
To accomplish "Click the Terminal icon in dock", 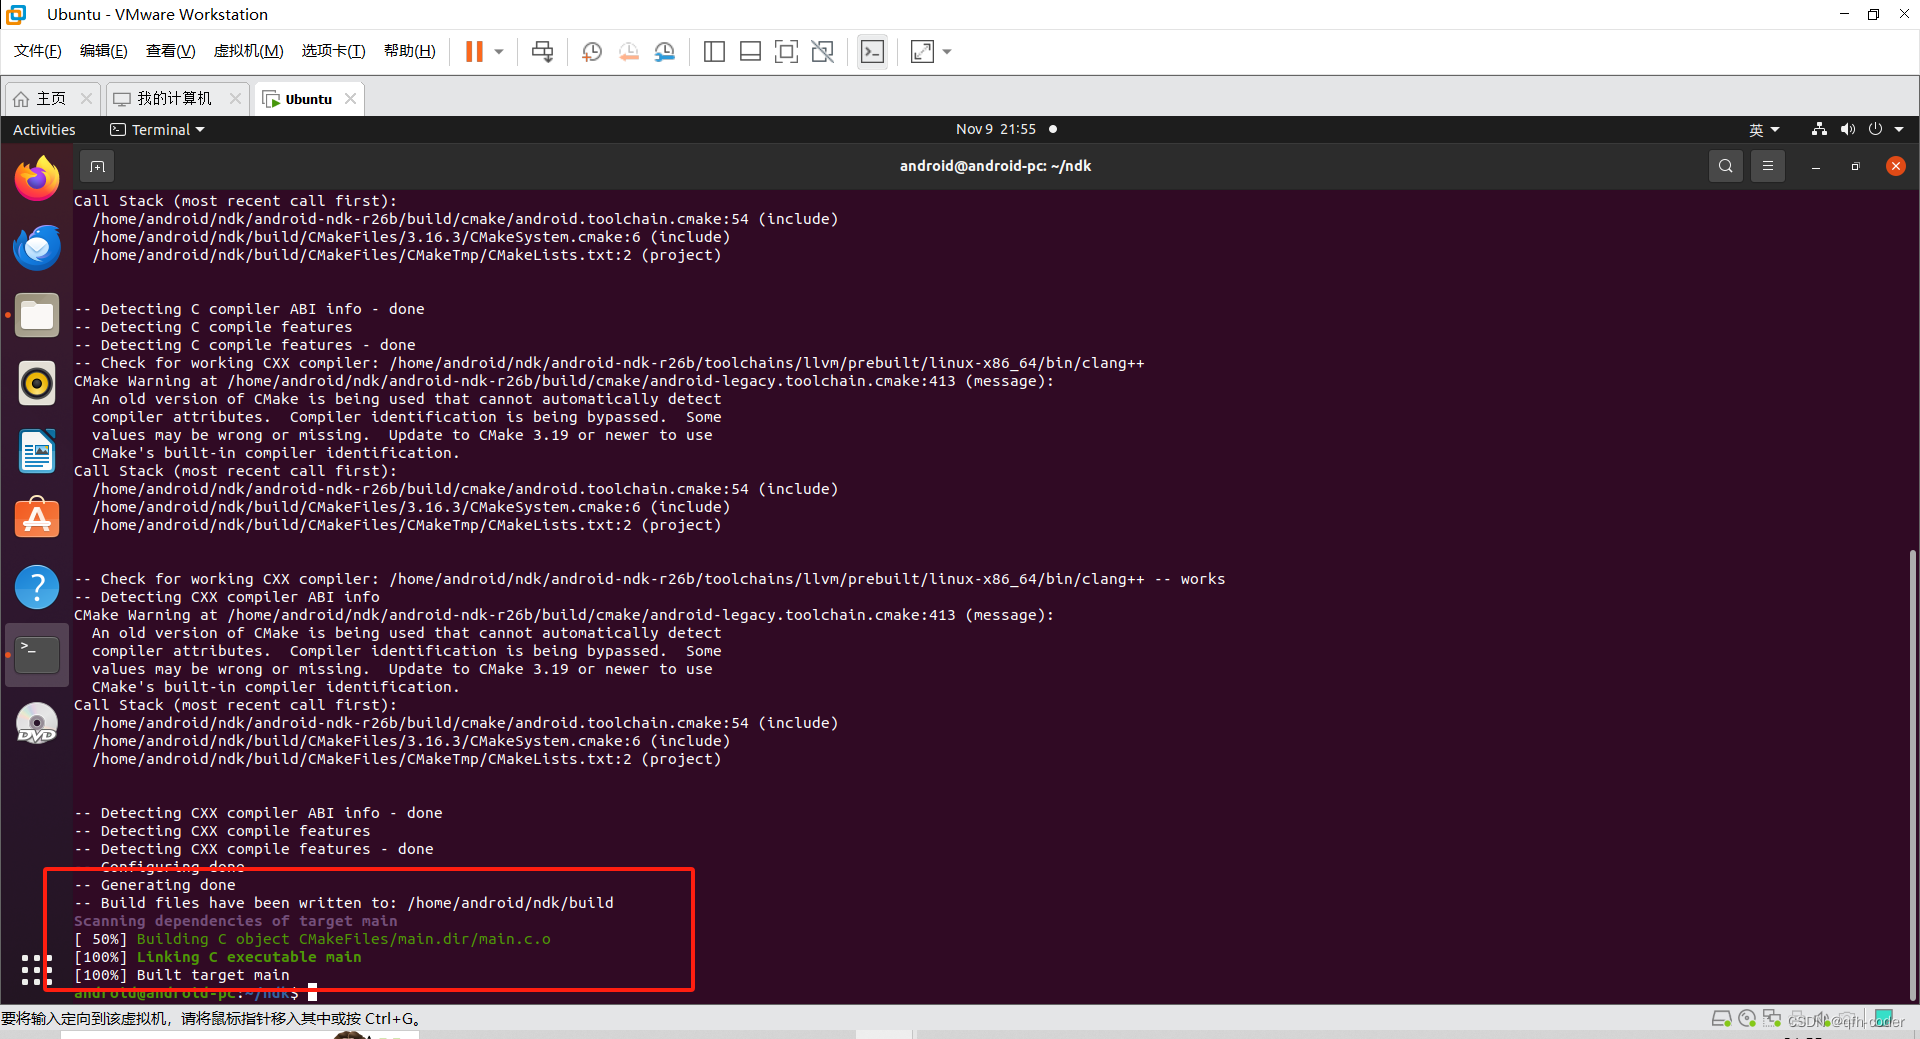I will 37,655.
